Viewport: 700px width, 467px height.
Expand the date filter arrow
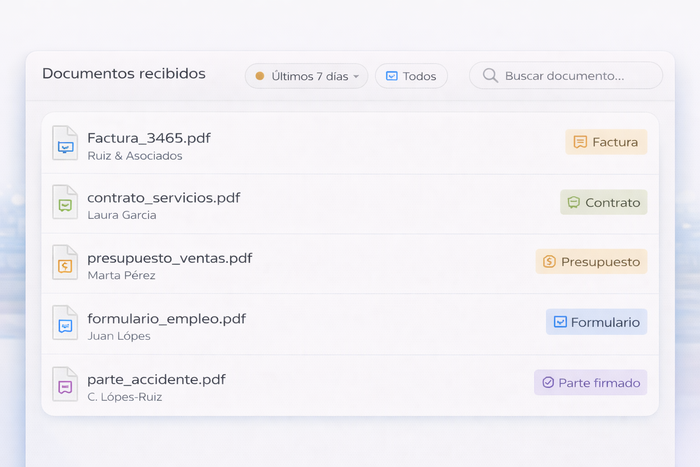click(356, 76)
